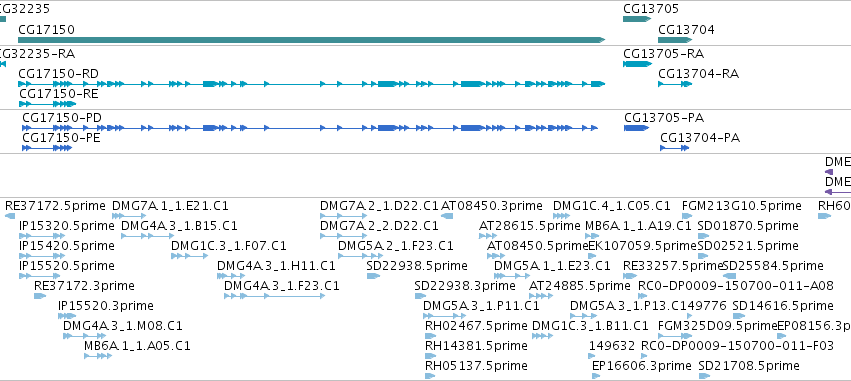851x381 pixels.
Task: Click the CG17150-PE protein label
Action: pos(61,138)
